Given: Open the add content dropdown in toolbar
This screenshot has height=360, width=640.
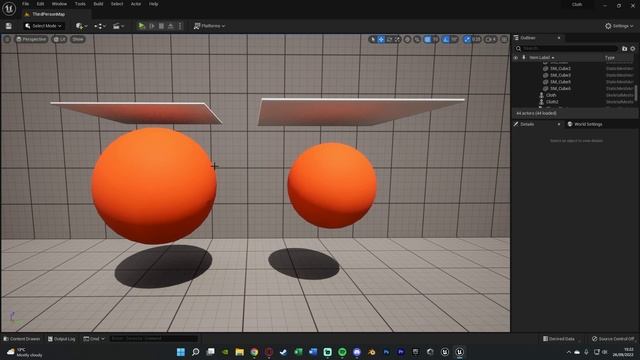Looking at the screenshot, I should 81,26.
